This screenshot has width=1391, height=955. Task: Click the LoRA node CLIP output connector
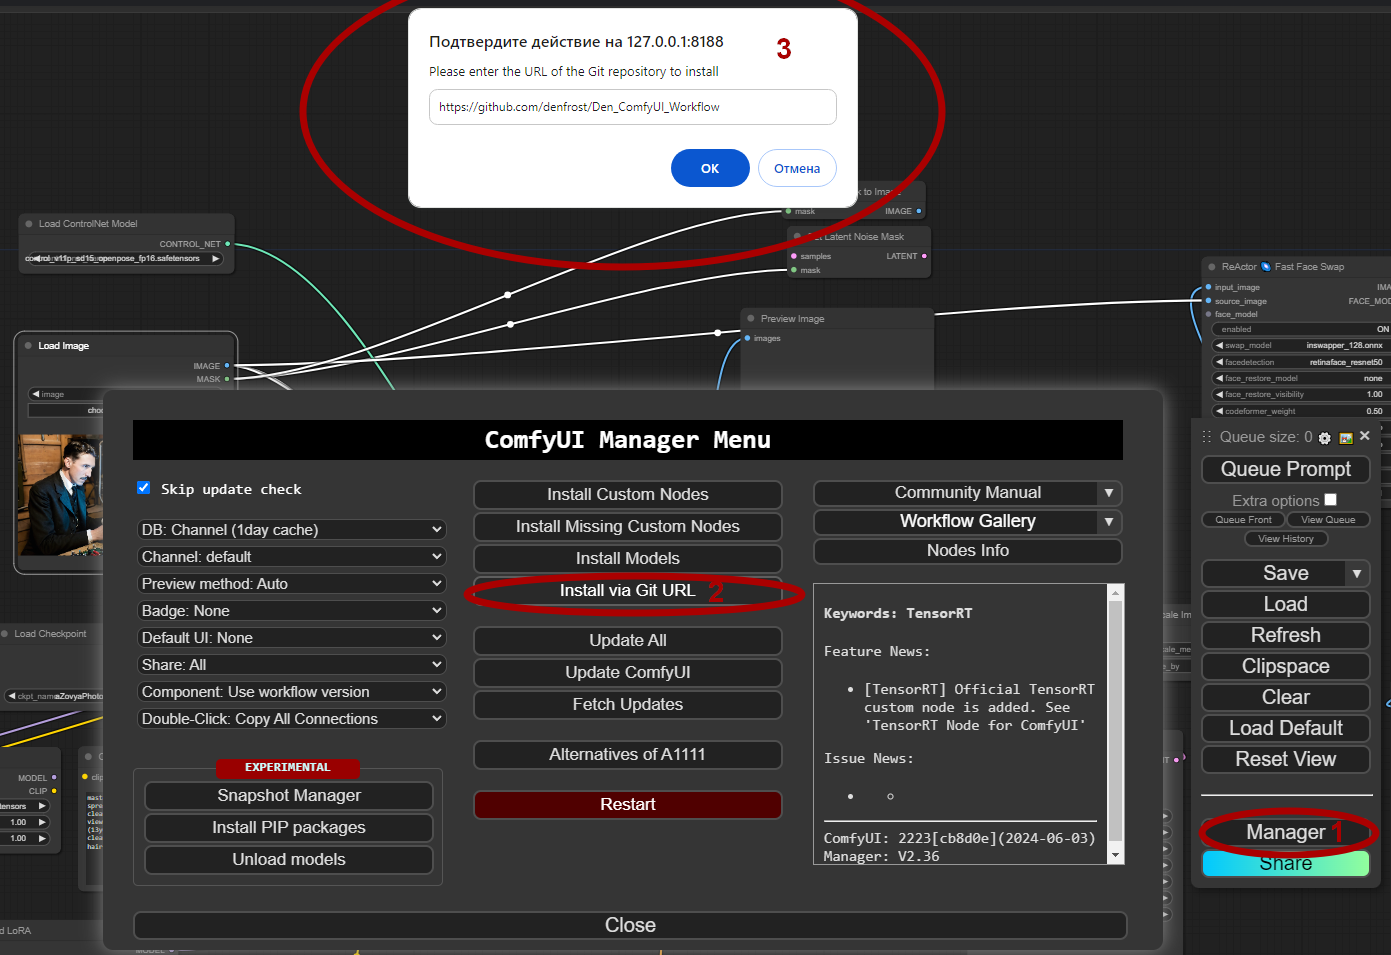(x=54, y=791)
